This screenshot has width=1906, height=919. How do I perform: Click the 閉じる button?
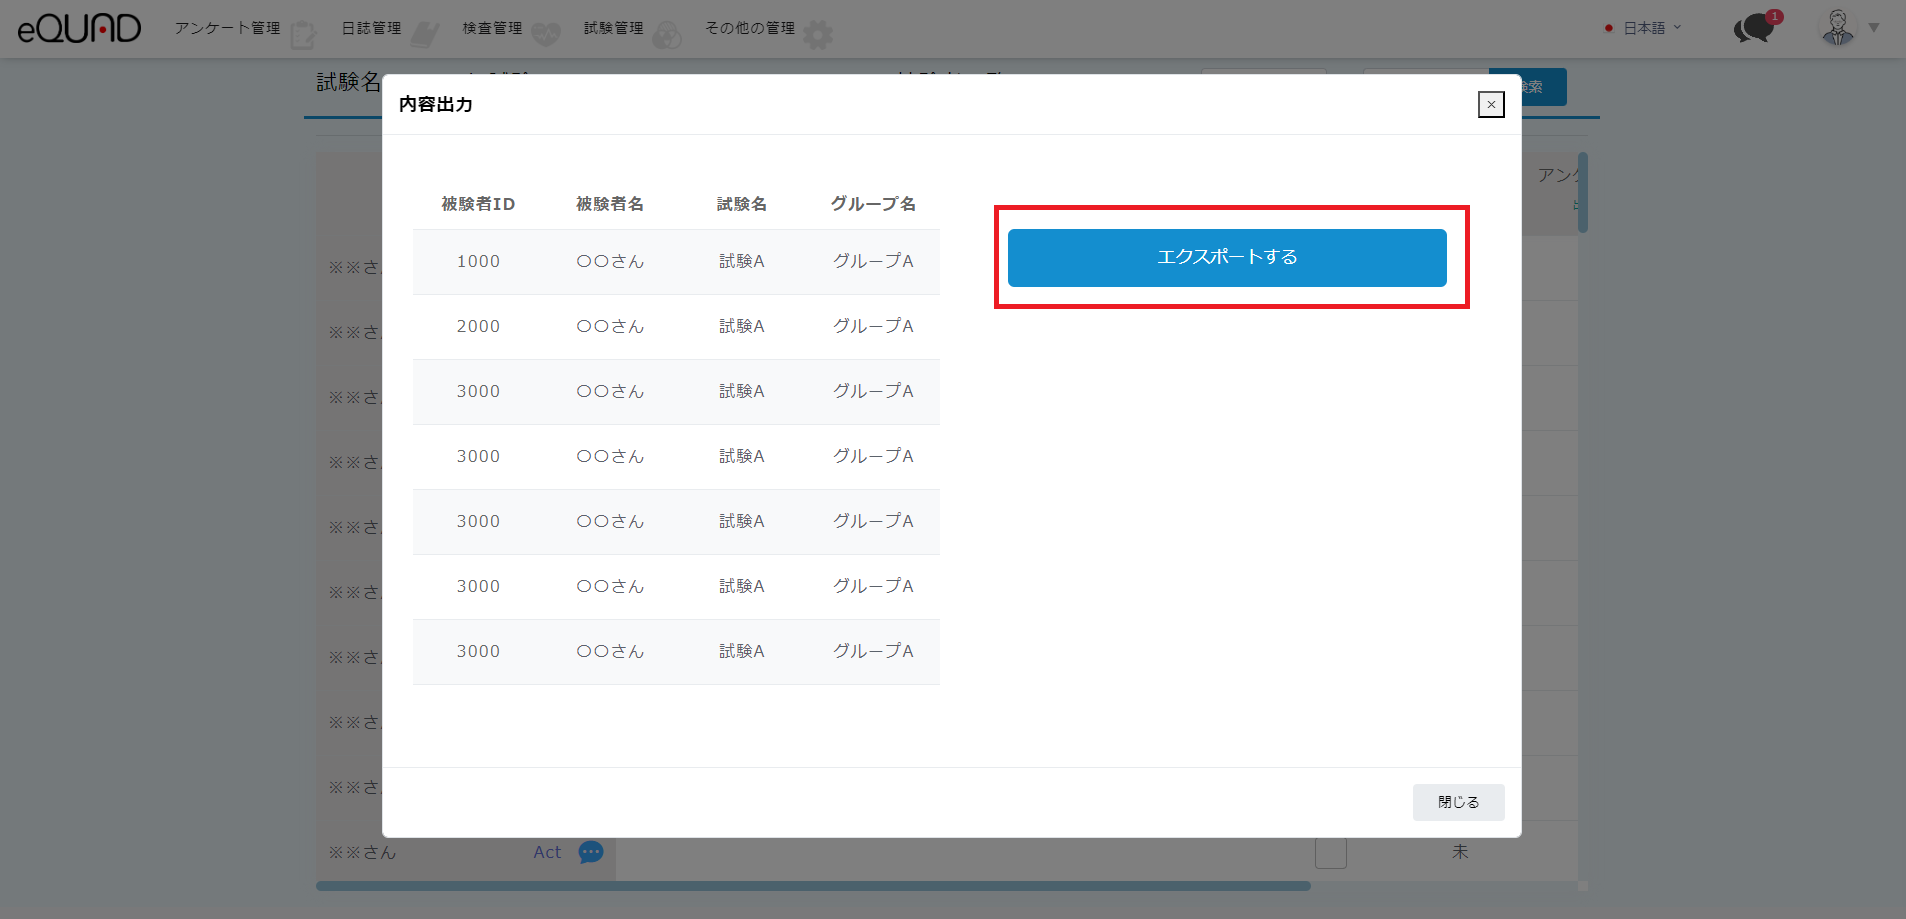(x=1458, y=802)
